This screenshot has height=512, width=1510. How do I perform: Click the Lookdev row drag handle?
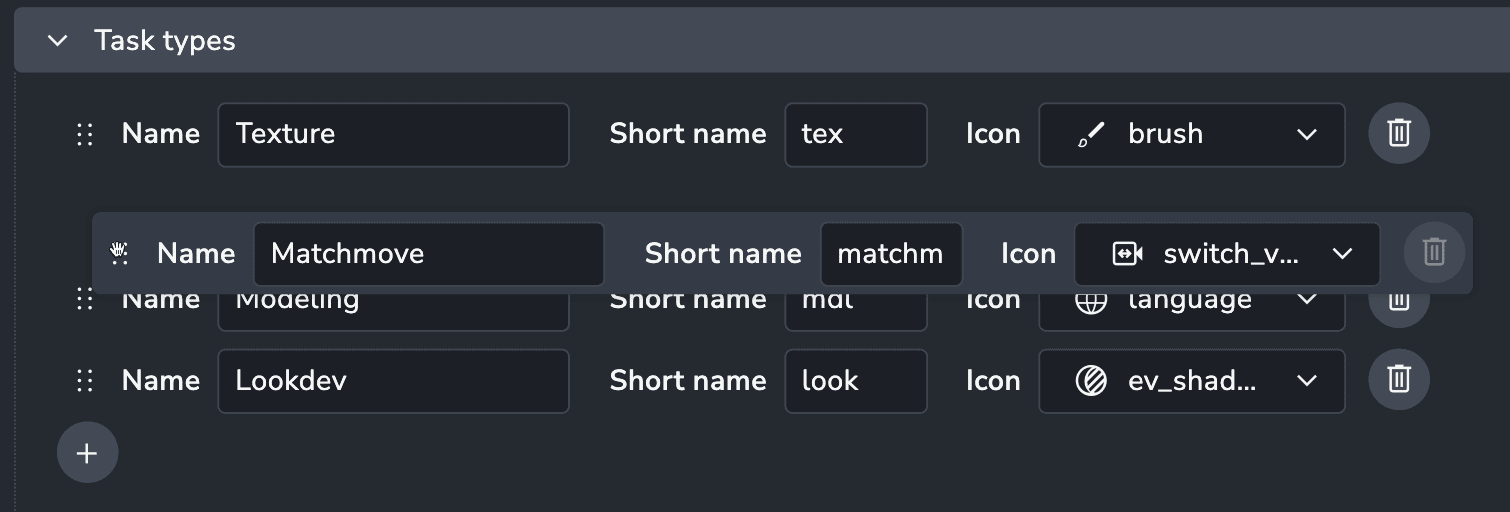[x=85, y=380]
